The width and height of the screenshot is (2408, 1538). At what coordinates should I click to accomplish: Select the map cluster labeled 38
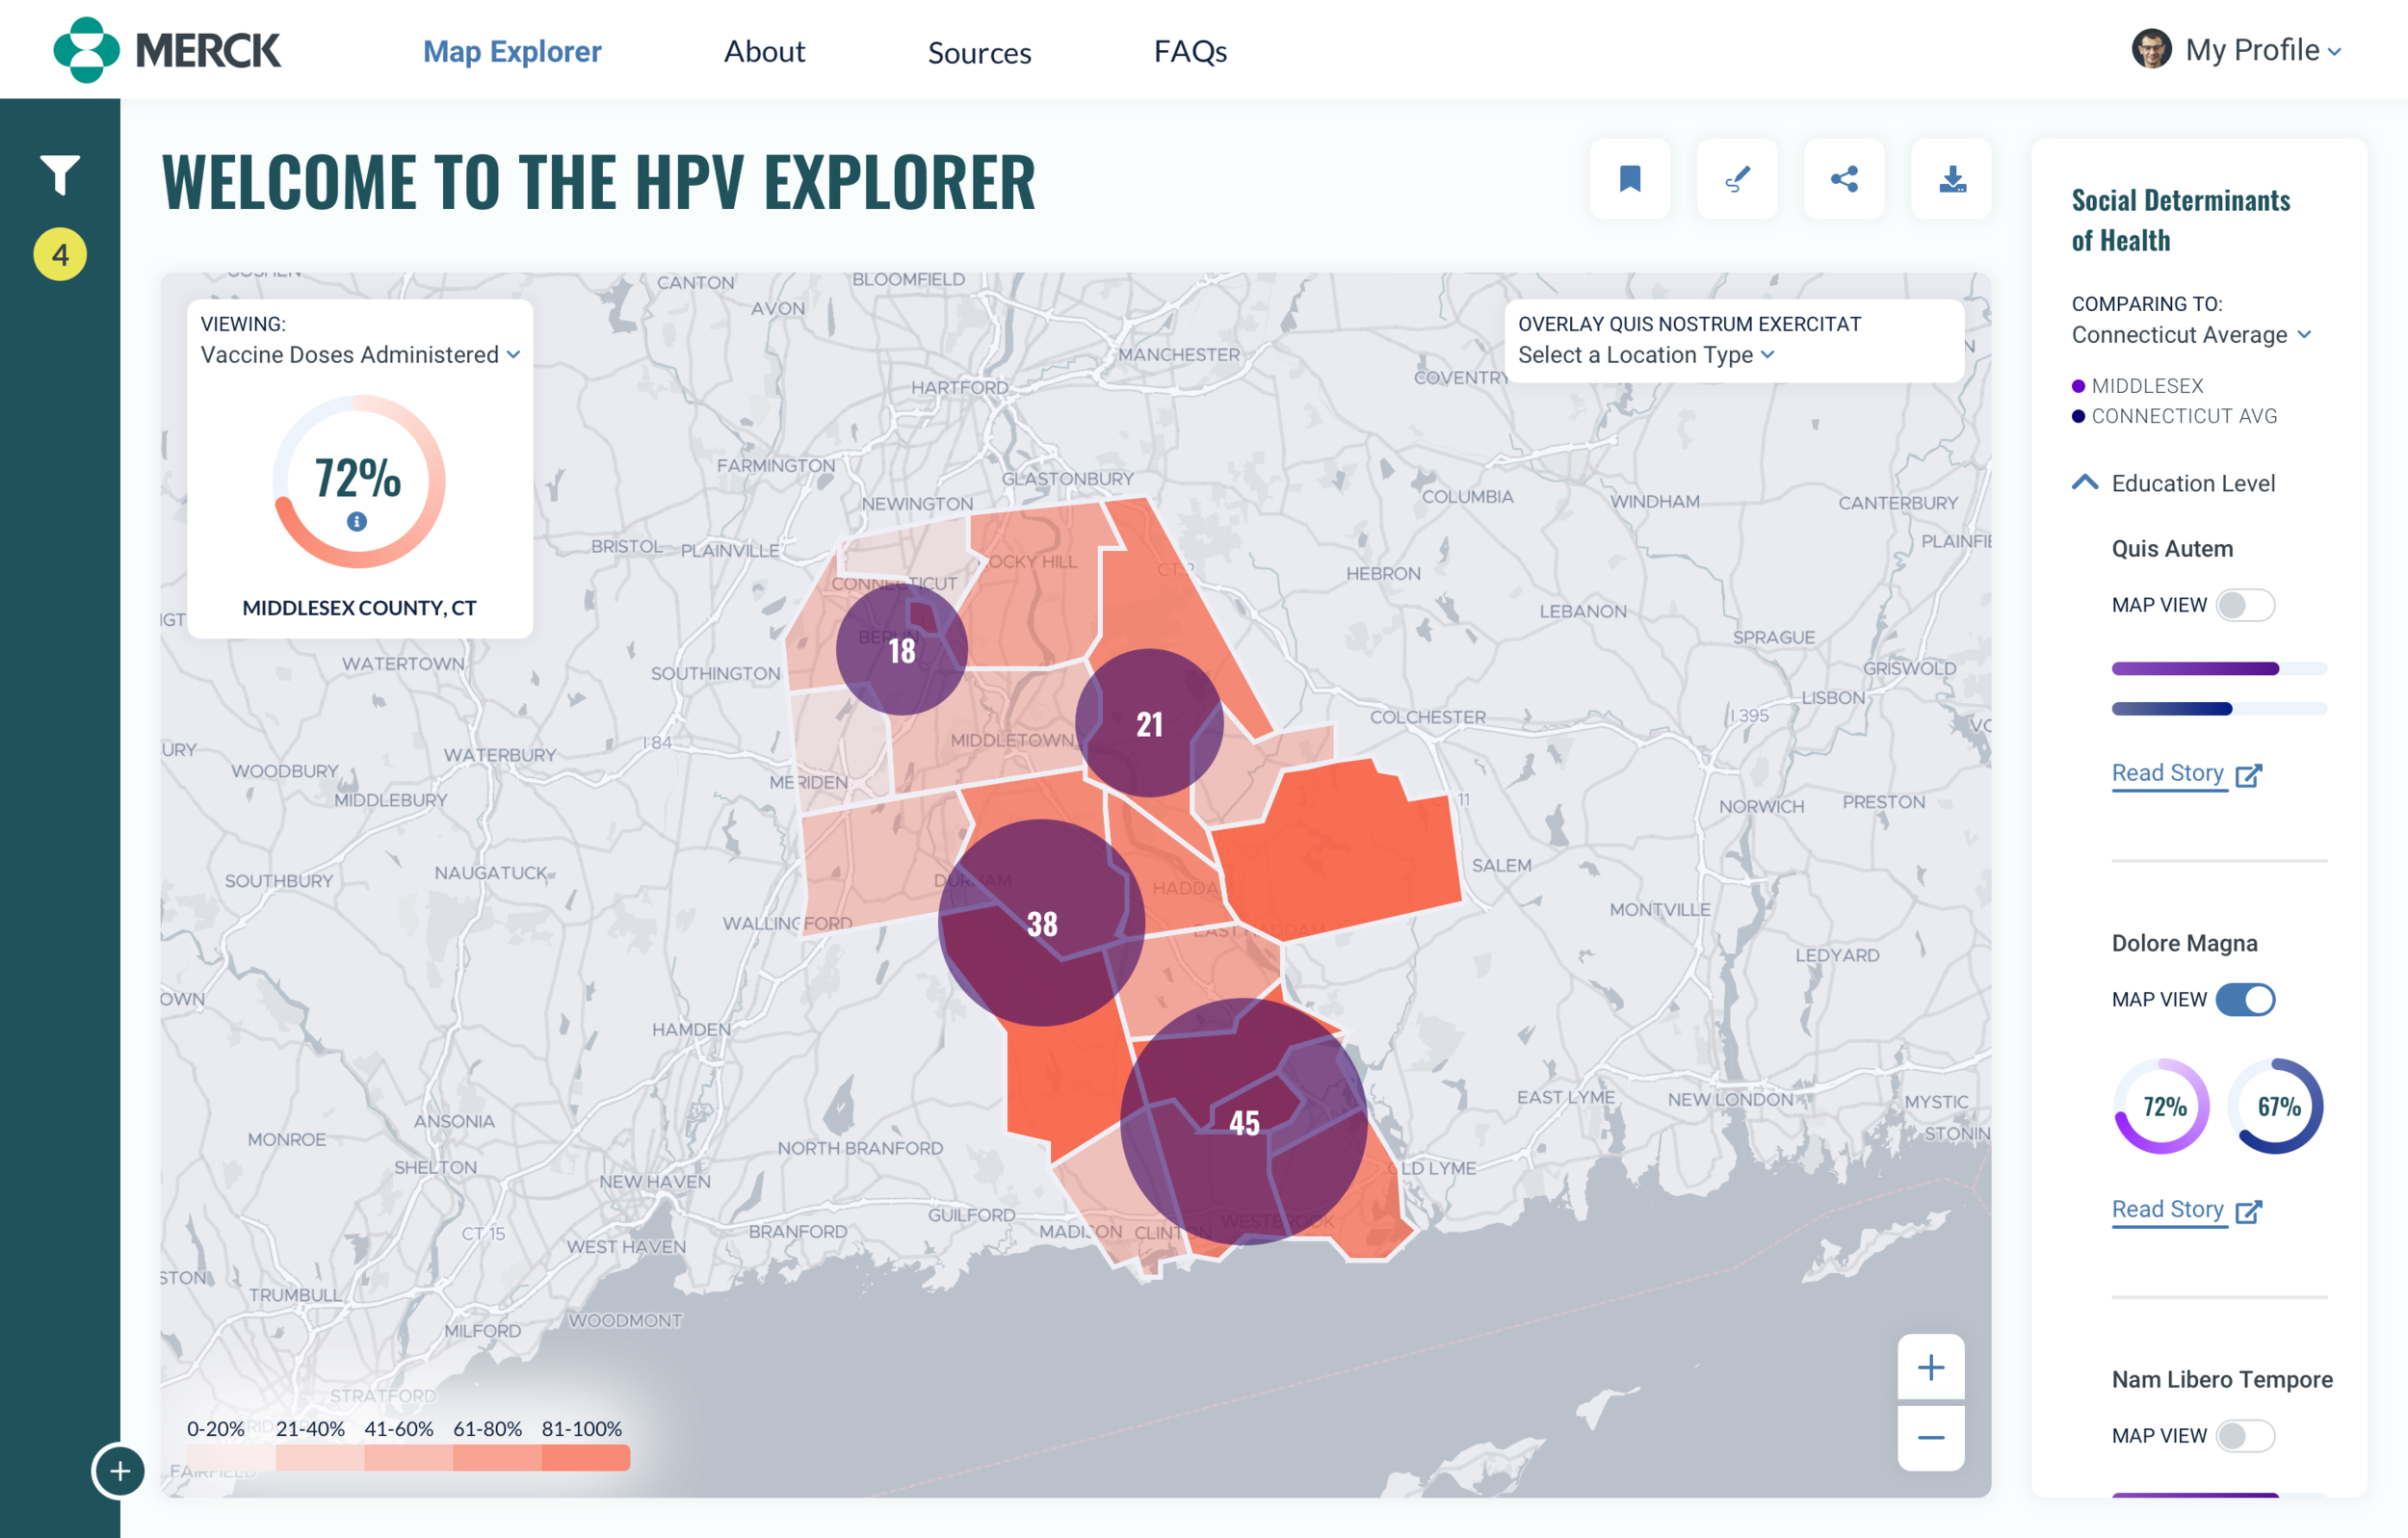tap(1041, 923)
